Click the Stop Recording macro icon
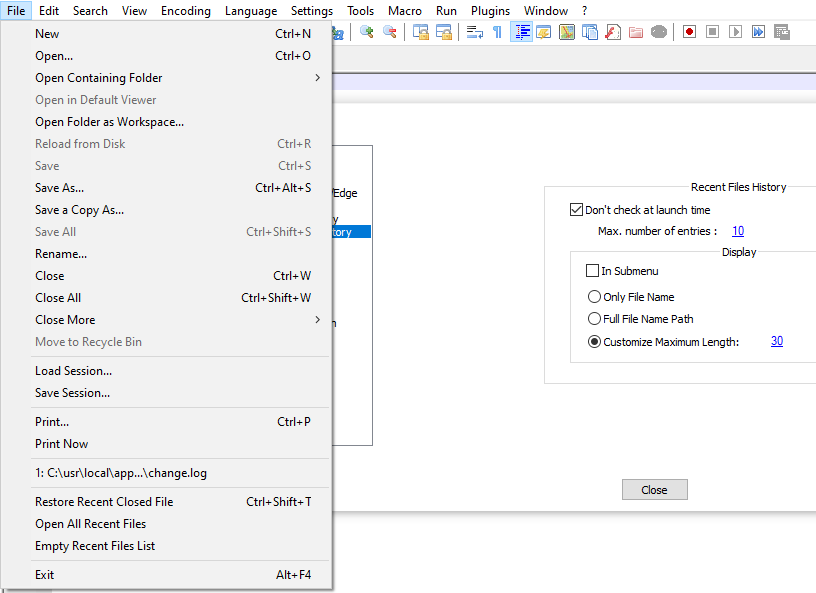This screenshot has height=593, width=816. 712,32
